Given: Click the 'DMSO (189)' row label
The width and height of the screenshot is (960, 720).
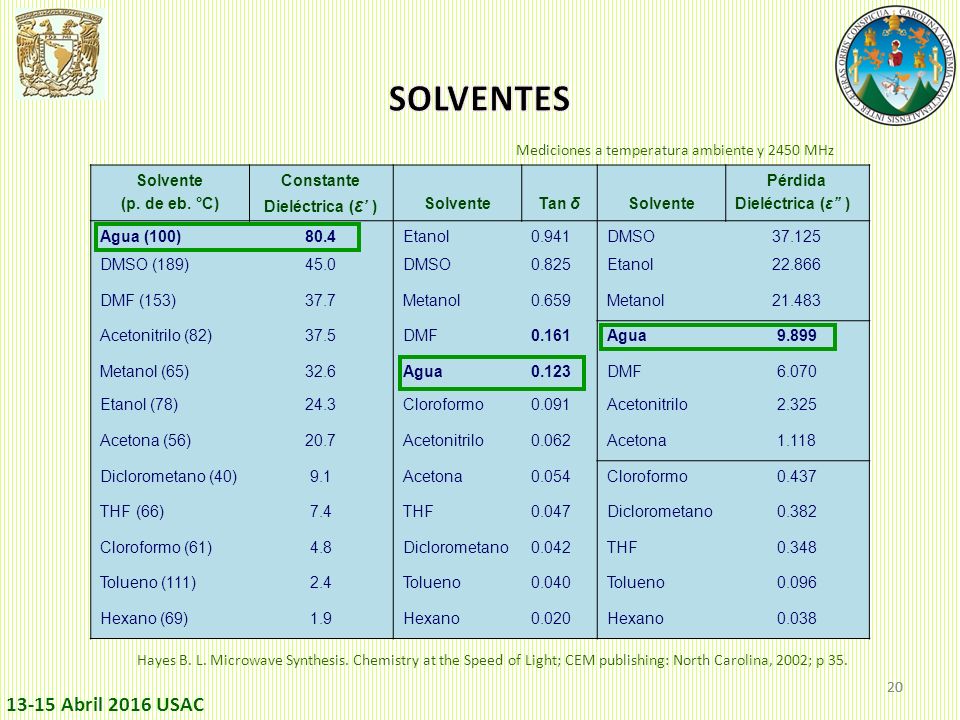Looking at the screenshot, I should [144, 264].
